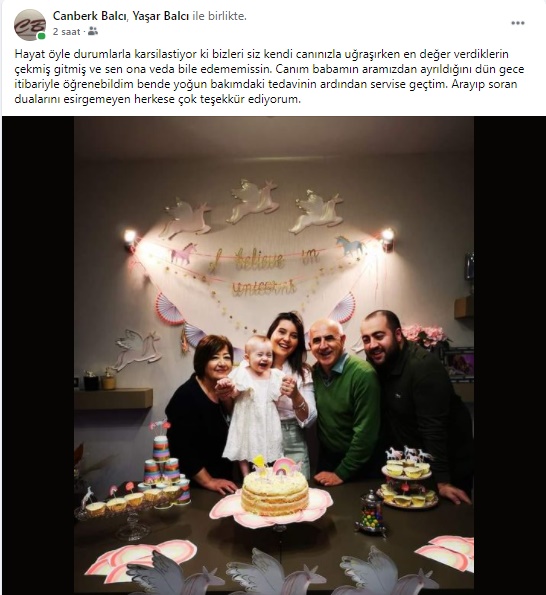Click the "ile birlikte" tagged-with text

click(219, 16)
